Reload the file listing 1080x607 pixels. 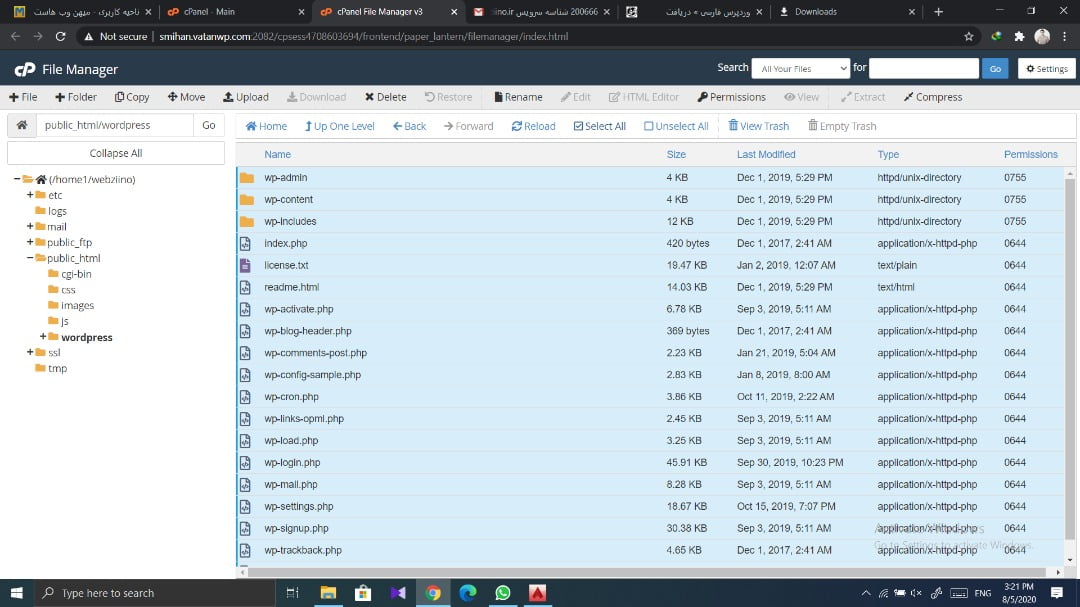(x=533, y=126)
